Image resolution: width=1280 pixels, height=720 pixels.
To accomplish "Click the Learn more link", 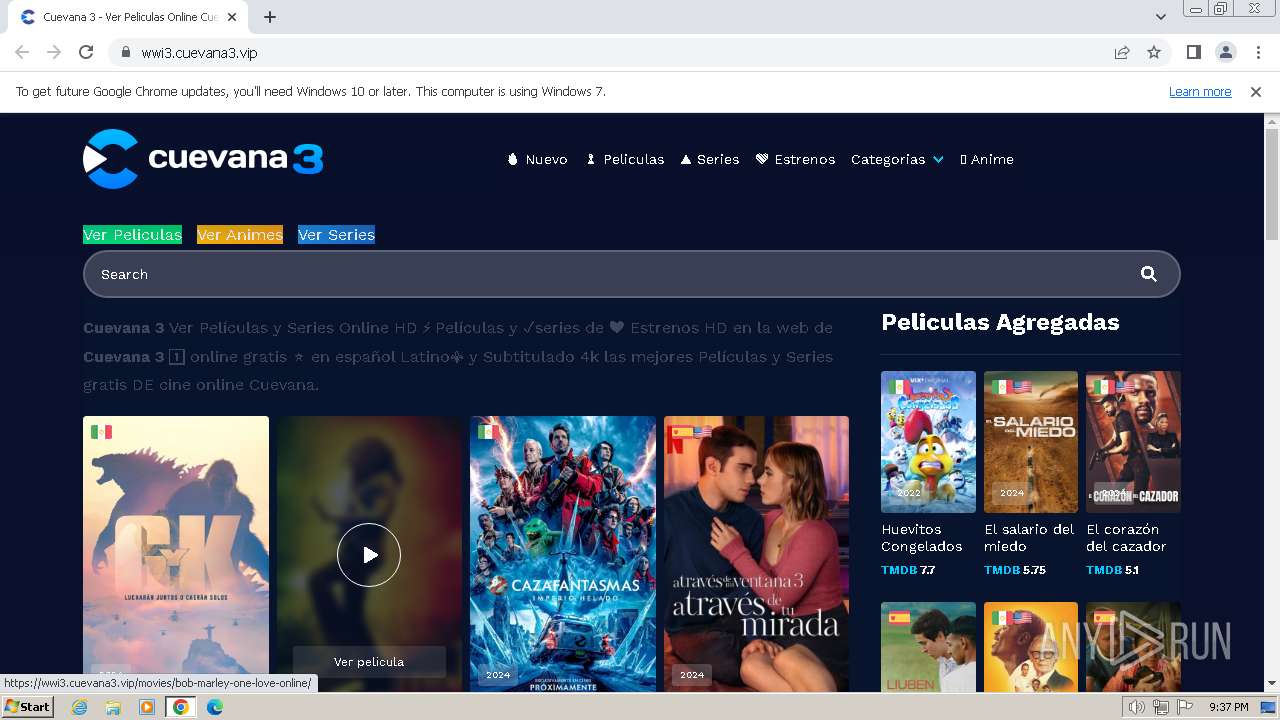I will click(1200, 91).
